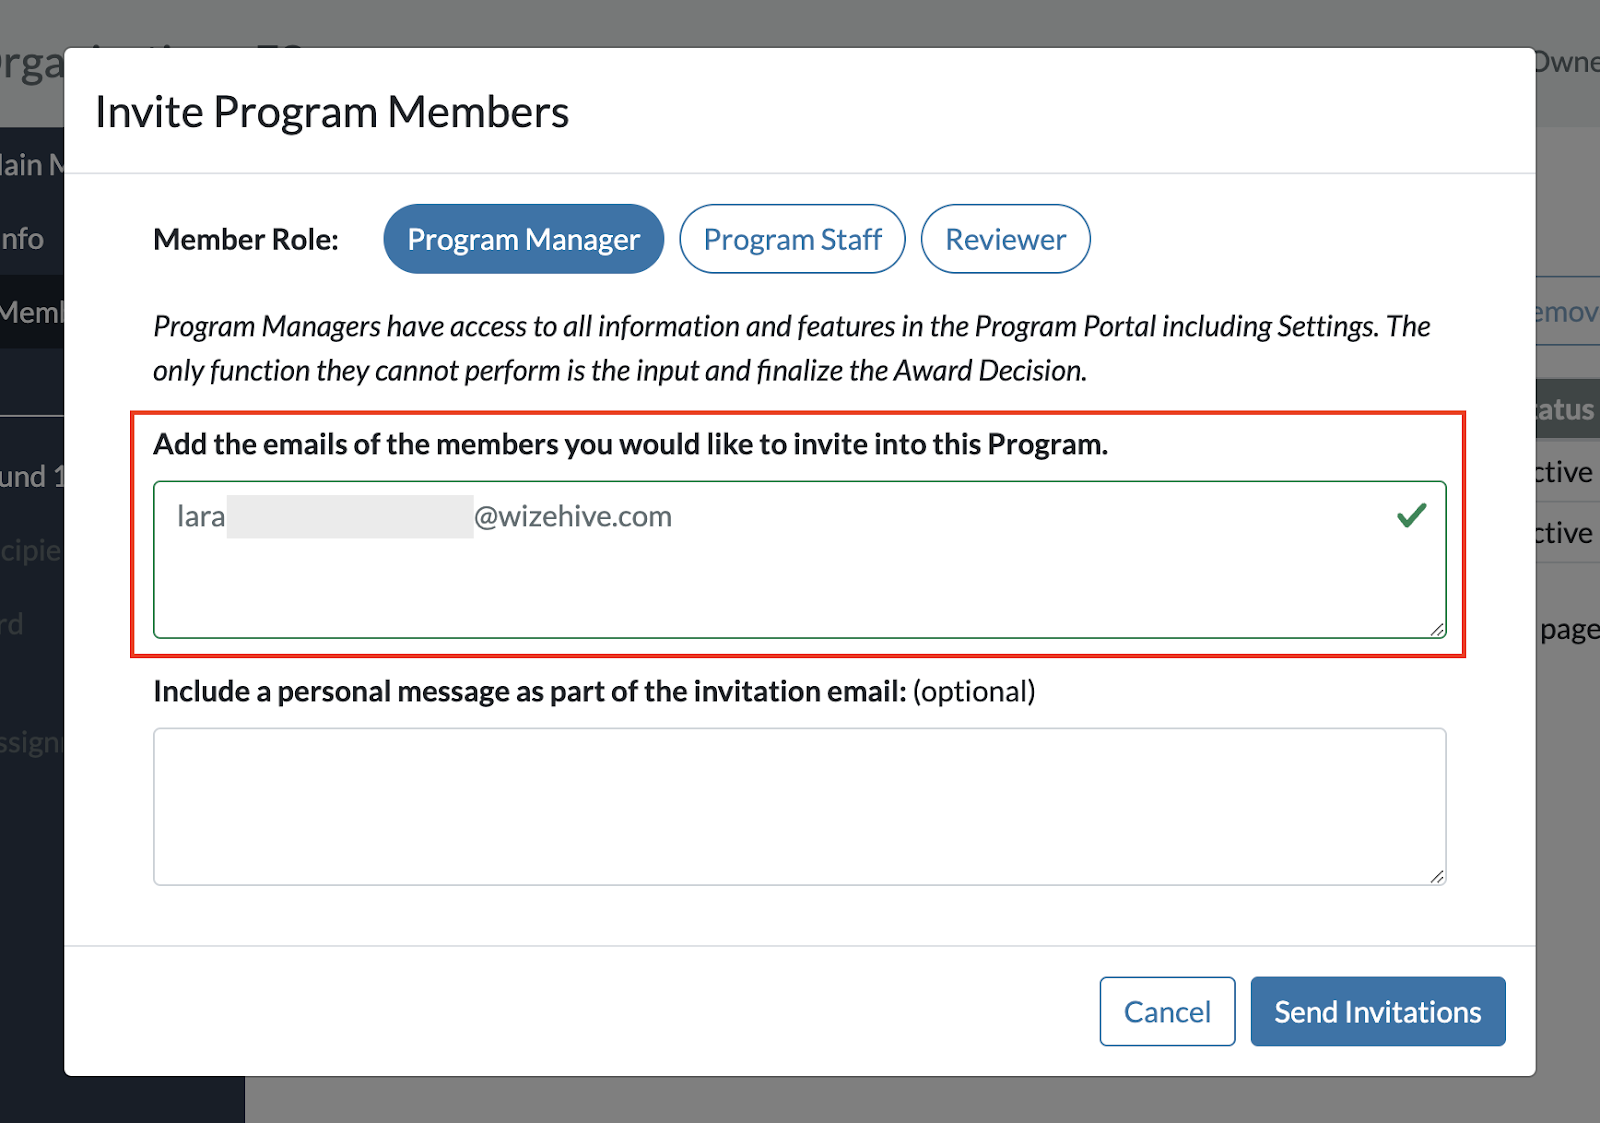Click the Cancel button
Screen dimensions: 1600x1123
1167,1011
